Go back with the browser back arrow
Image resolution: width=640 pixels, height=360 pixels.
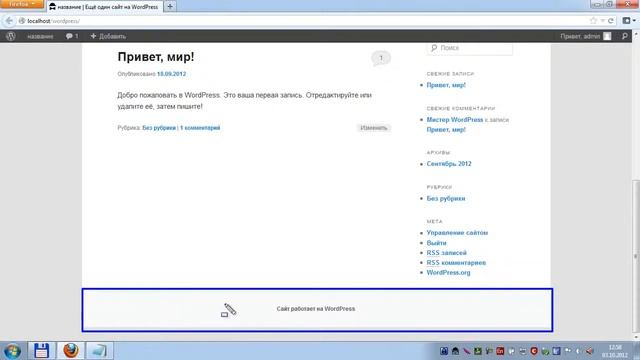(9, 21)
